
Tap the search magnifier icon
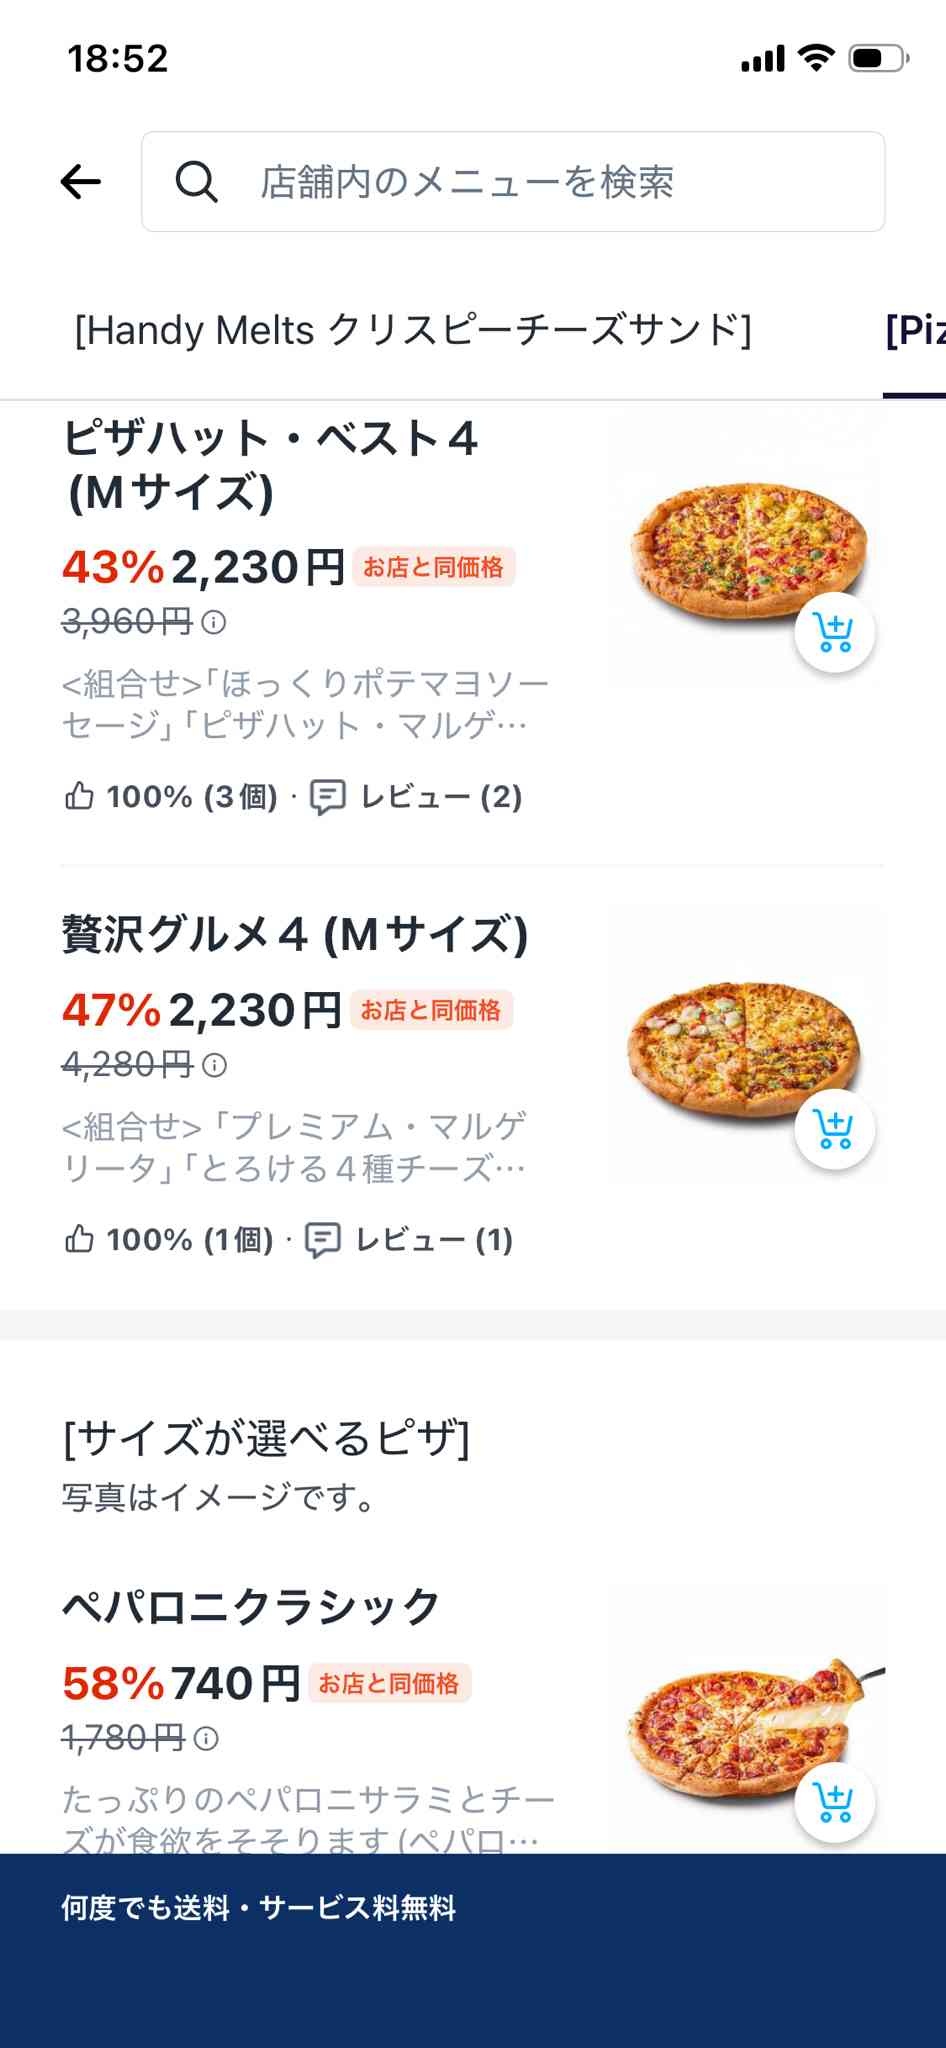click(196, 182)
